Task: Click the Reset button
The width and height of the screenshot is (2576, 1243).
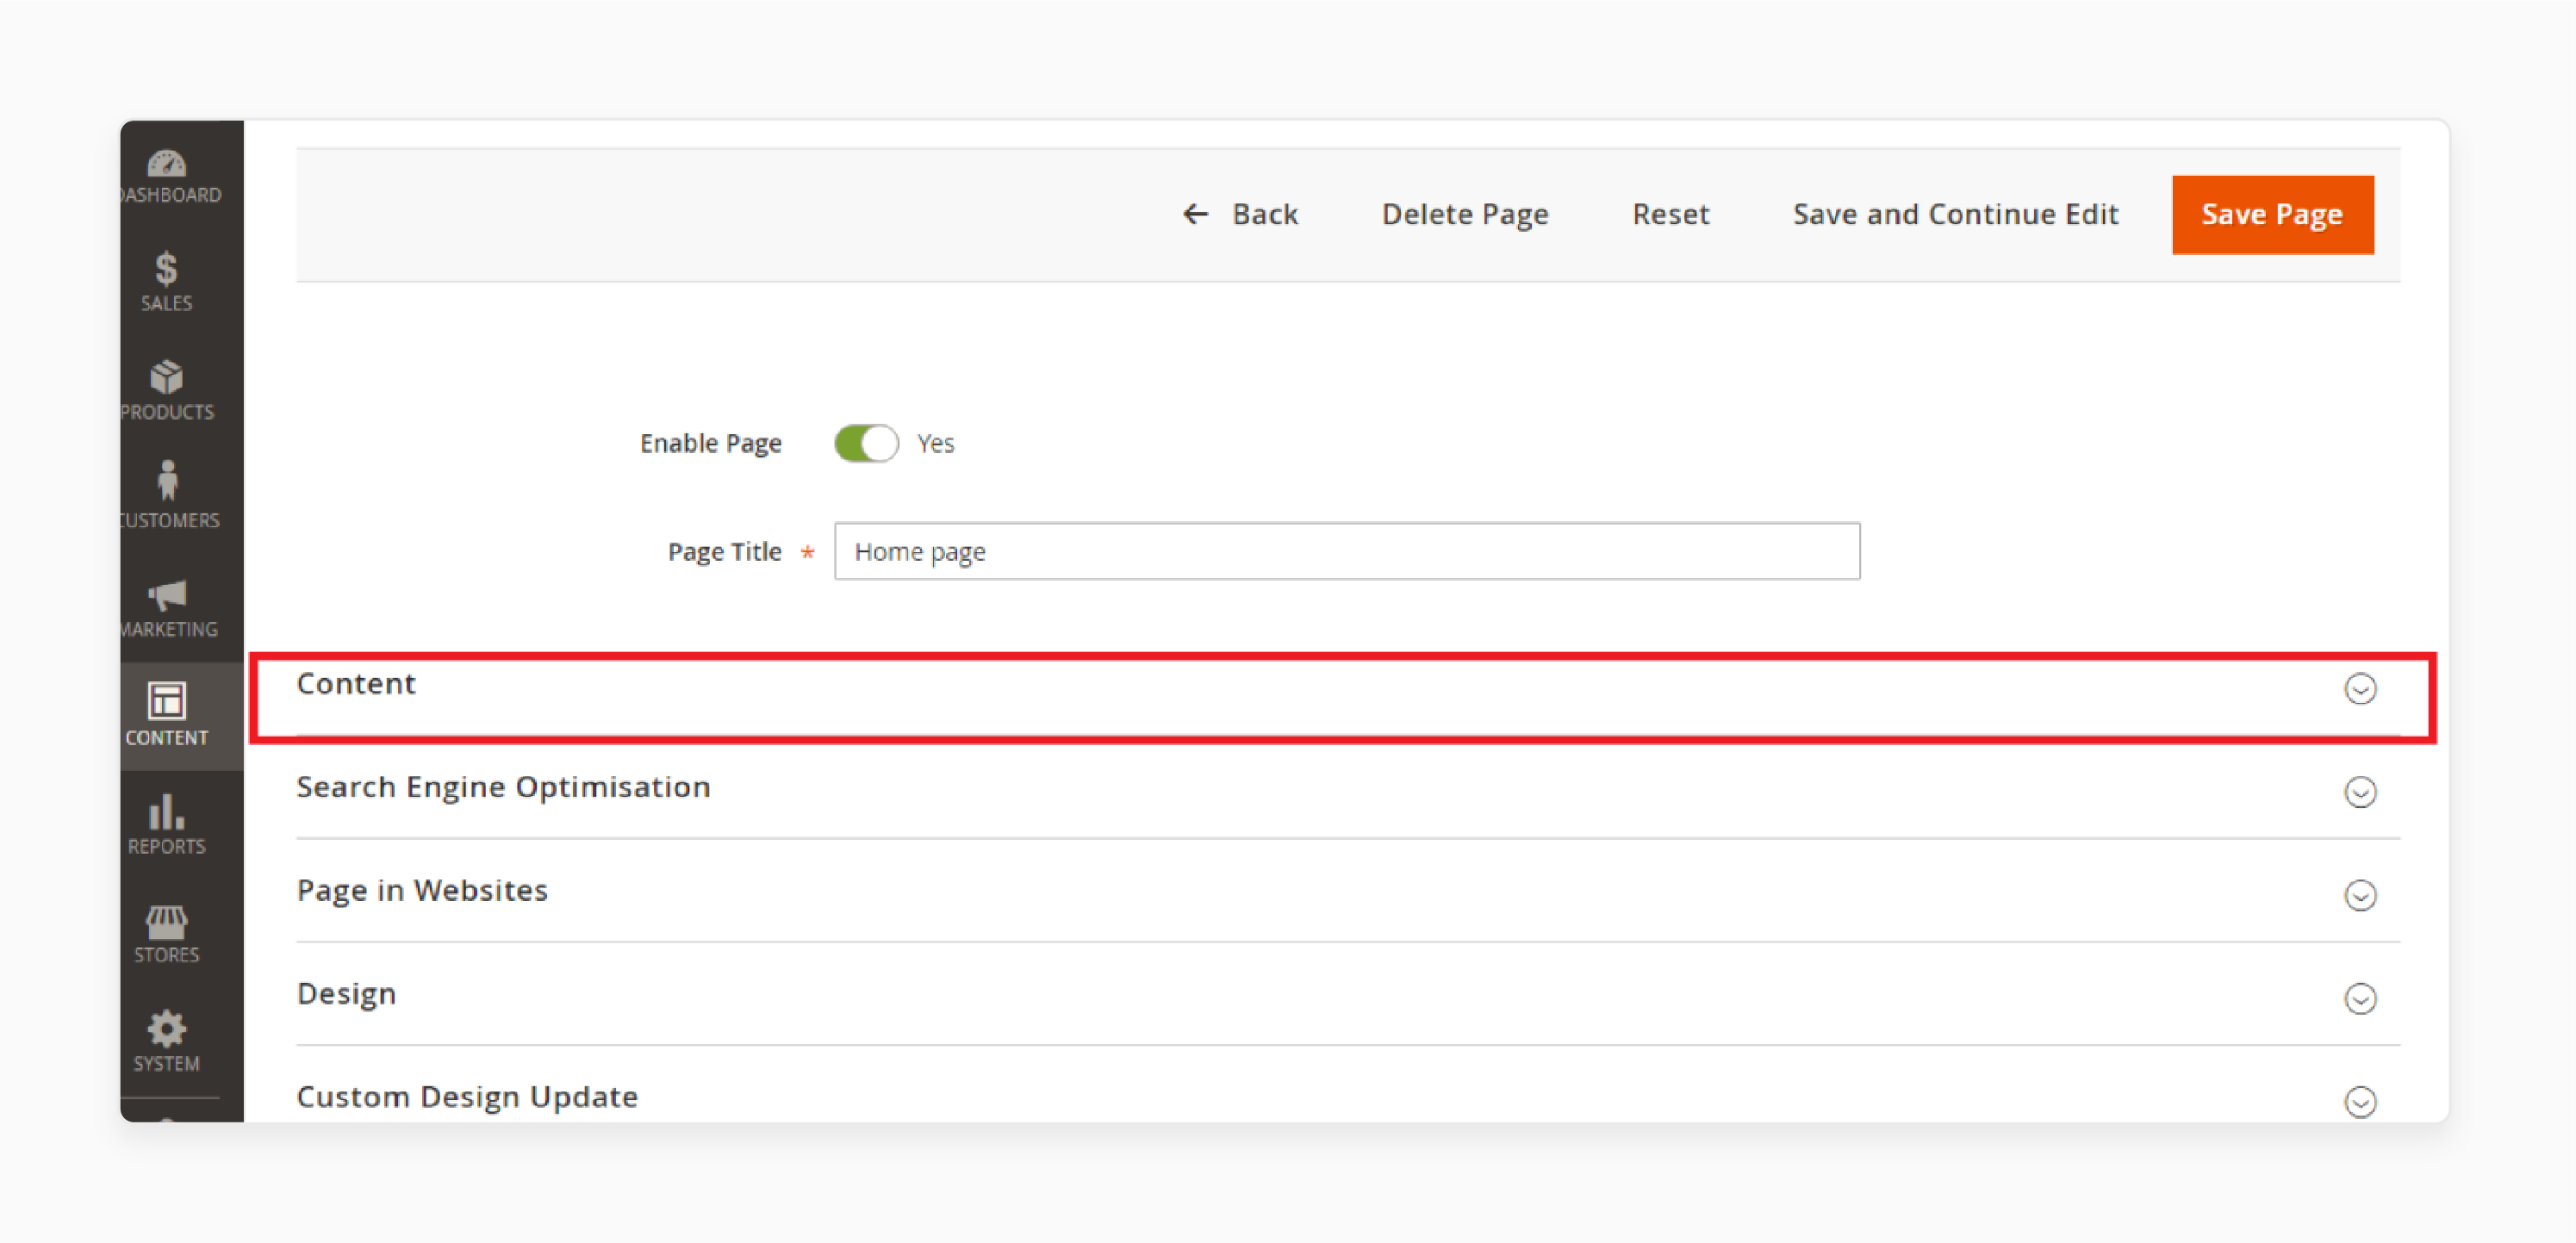Action: [1671, 214]
